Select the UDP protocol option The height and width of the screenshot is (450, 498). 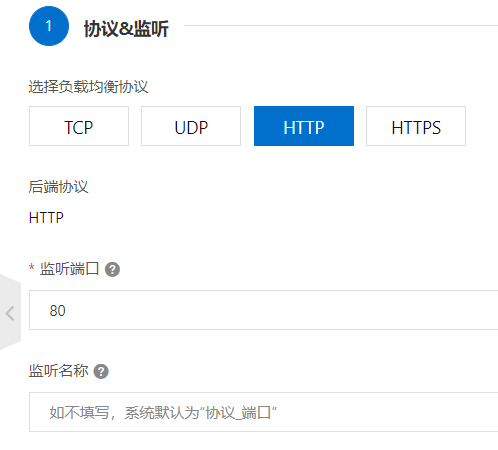pyautogui.click(x=191, y=126)
